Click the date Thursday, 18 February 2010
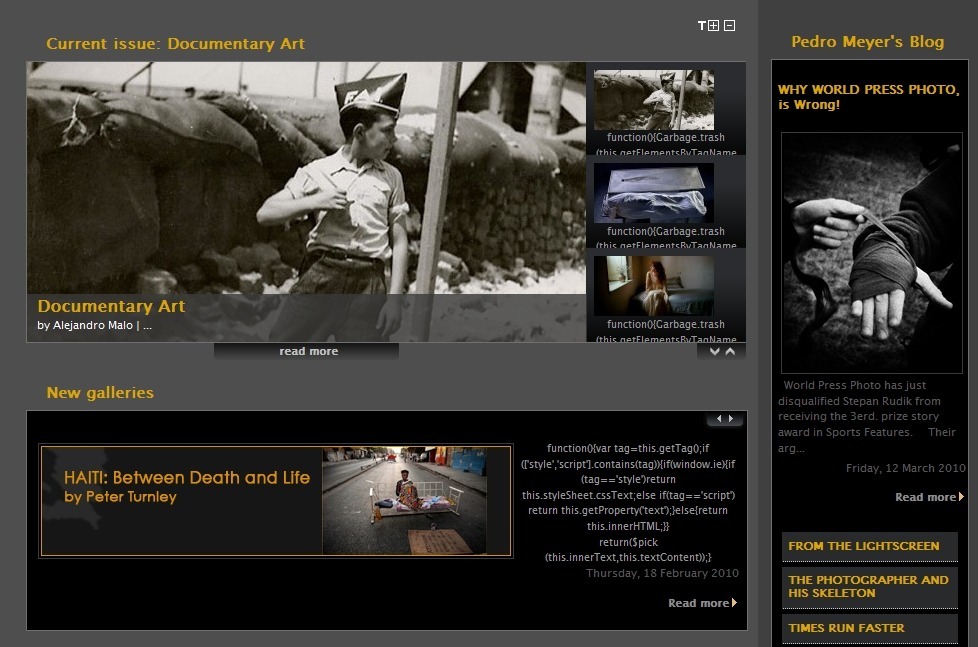 pyautogui.click(x=662, y=573)
